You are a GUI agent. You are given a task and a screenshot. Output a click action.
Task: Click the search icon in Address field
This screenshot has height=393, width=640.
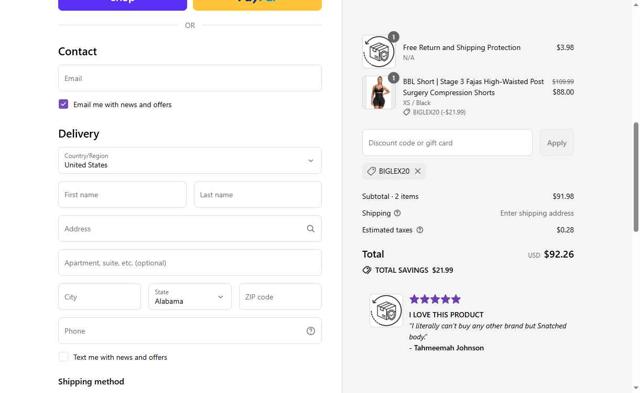pos(311,229)
